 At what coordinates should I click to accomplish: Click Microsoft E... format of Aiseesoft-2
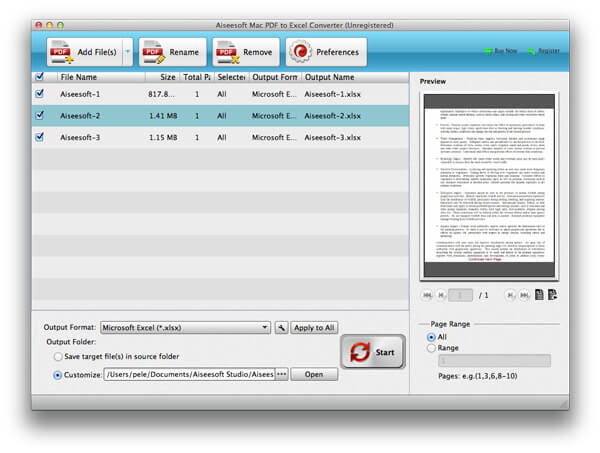point(274,116)
